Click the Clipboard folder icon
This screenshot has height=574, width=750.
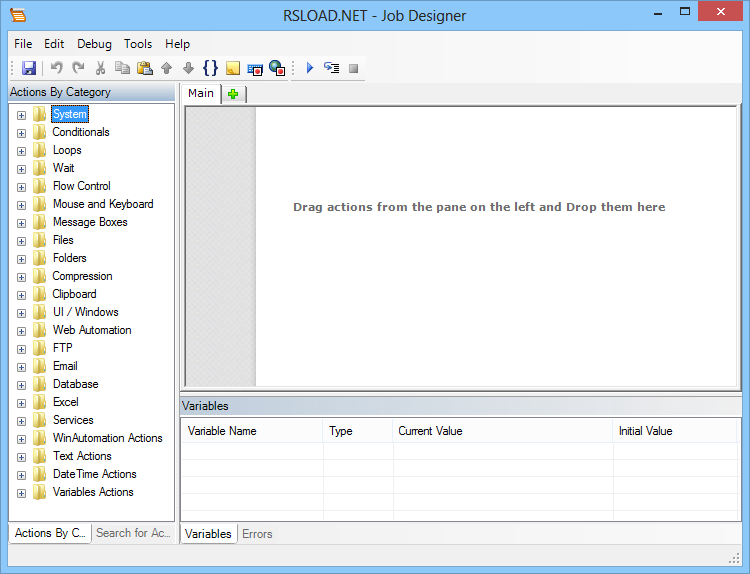click(x=39, y=294)
